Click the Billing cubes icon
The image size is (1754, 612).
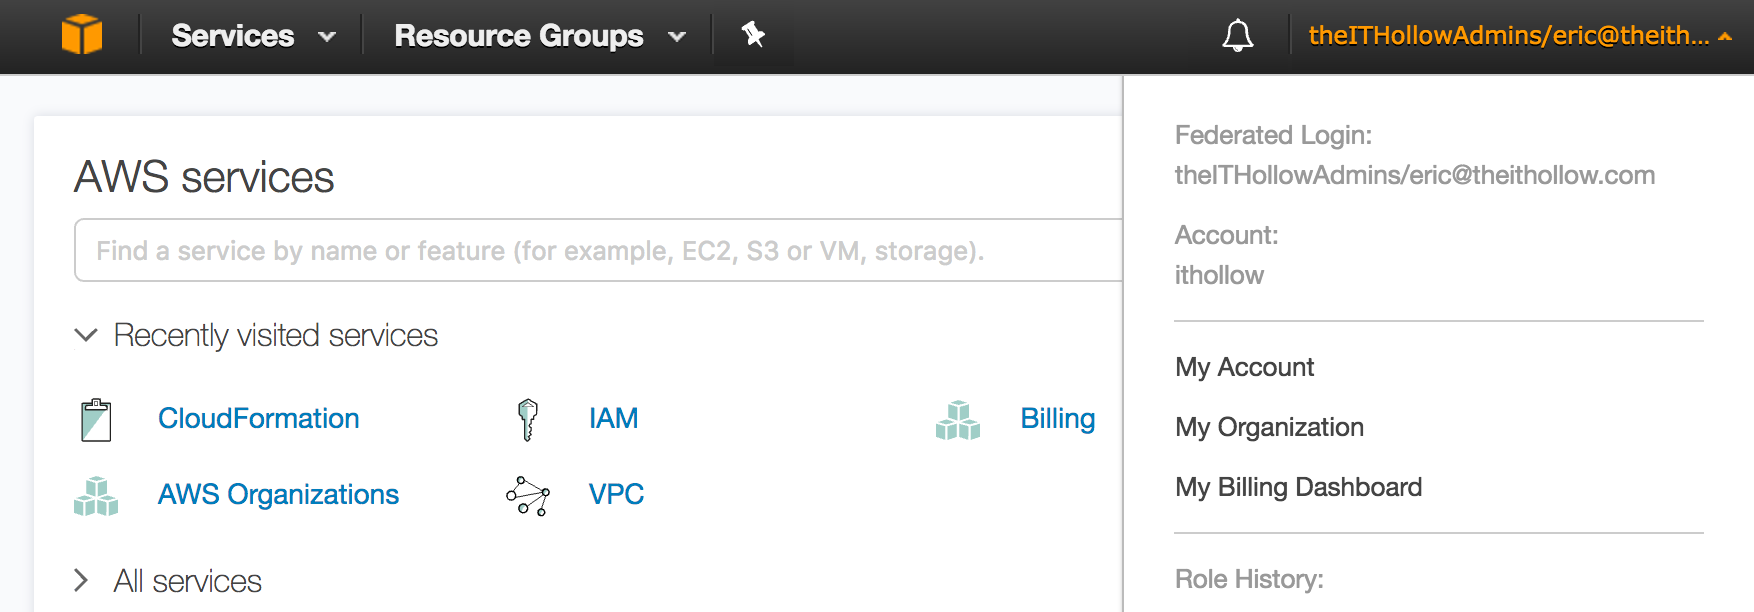click(958, 420)
